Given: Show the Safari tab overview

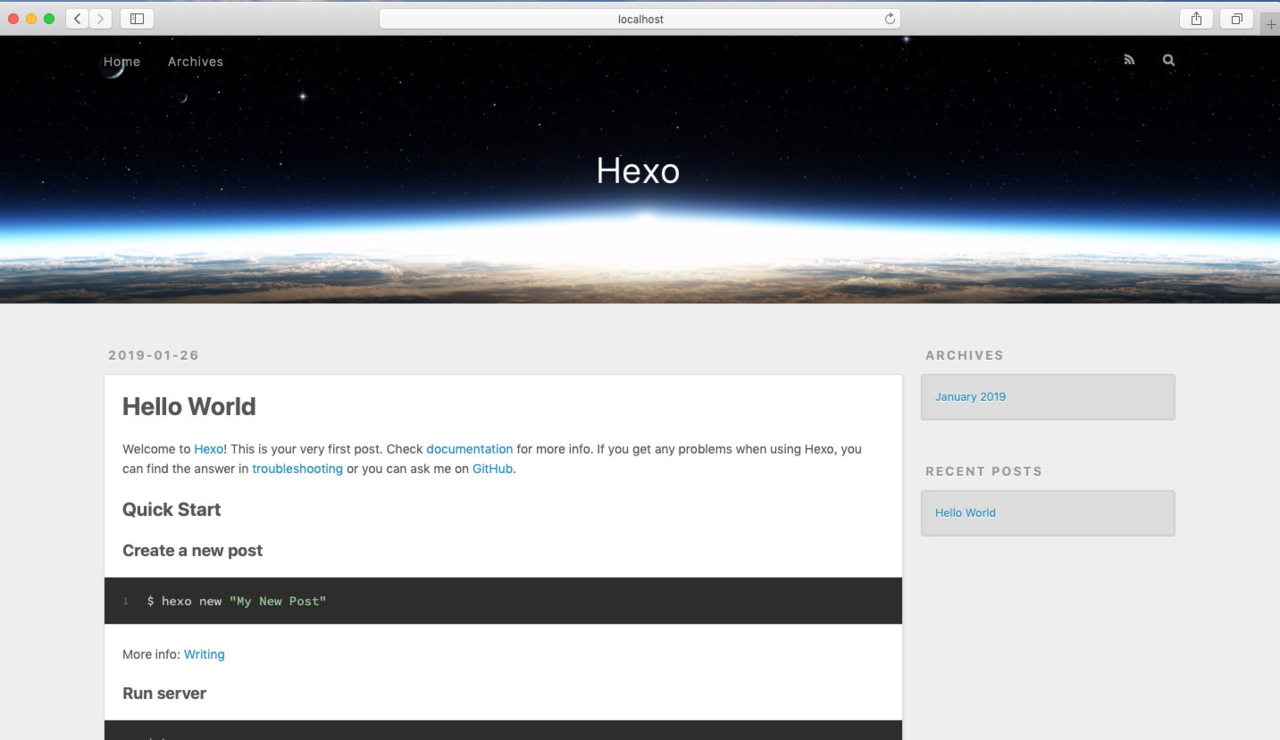Looking at the screenshot, I should pyautogui.click(x=1237, y=19).
